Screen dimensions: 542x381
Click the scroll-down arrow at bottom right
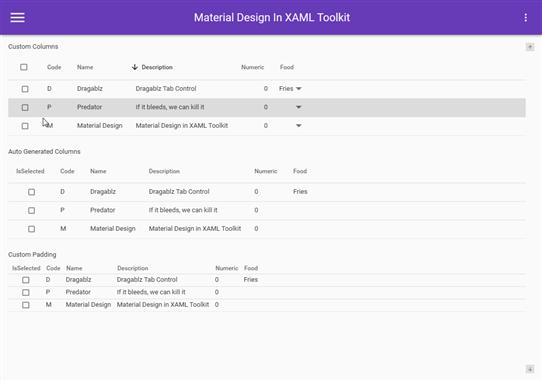[x=530, y=369]
